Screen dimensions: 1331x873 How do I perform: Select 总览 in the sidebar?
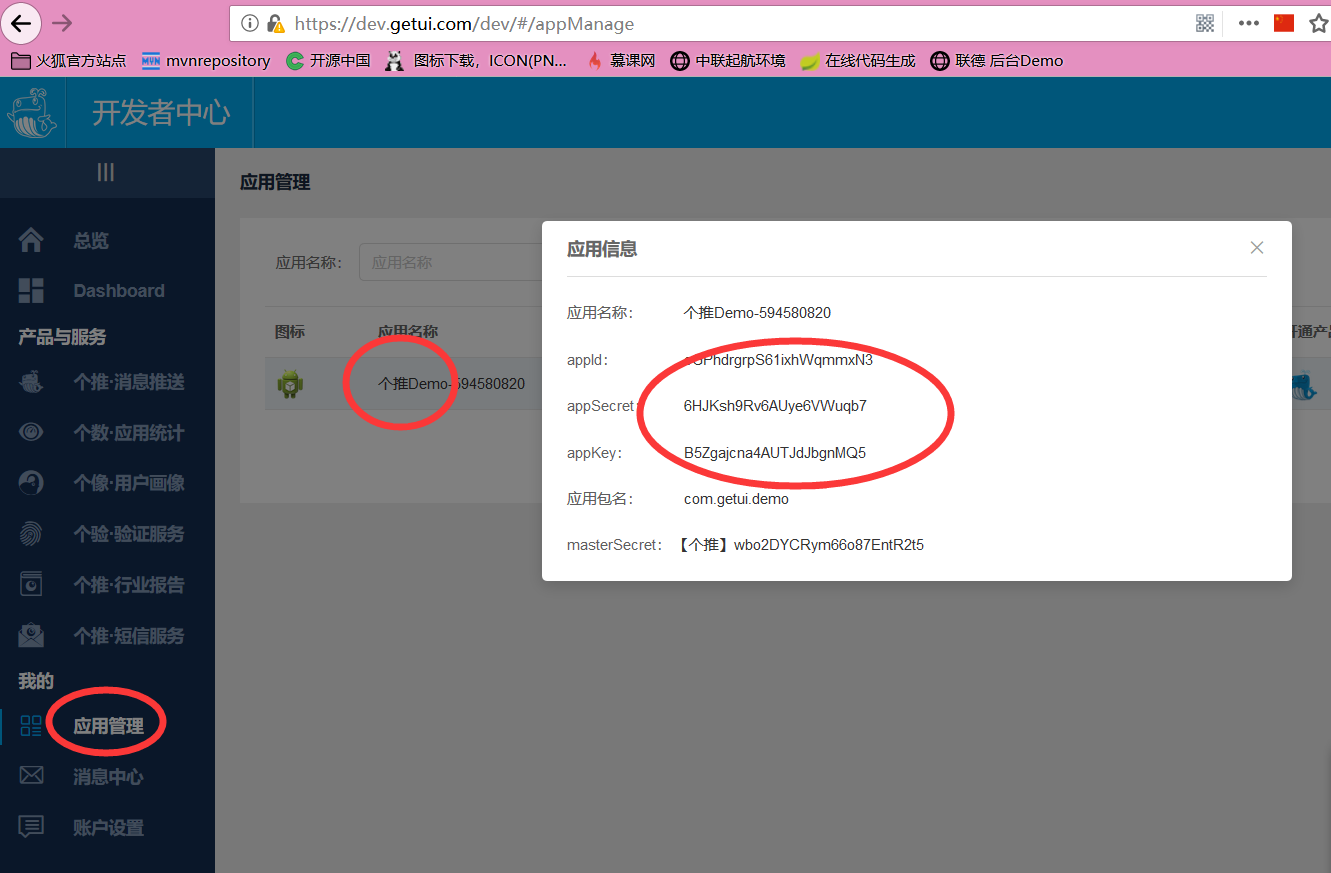pos(91,241)
